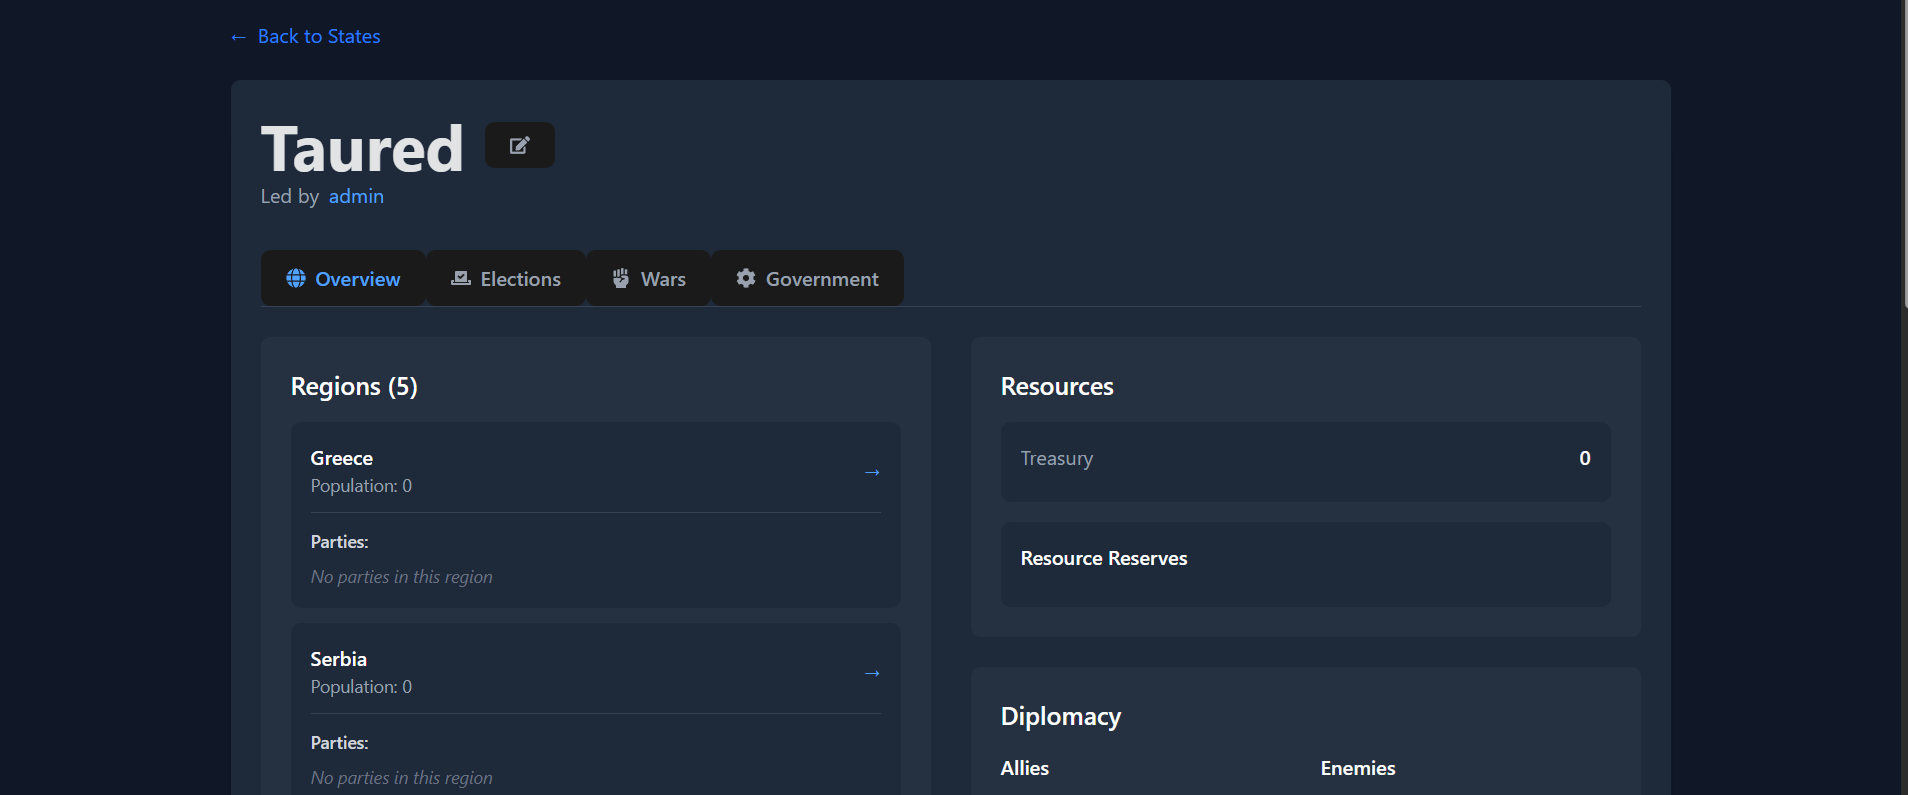Switch to the Elections tab
The height and width of the screenshot is (795, 1908).
point(506,278)
